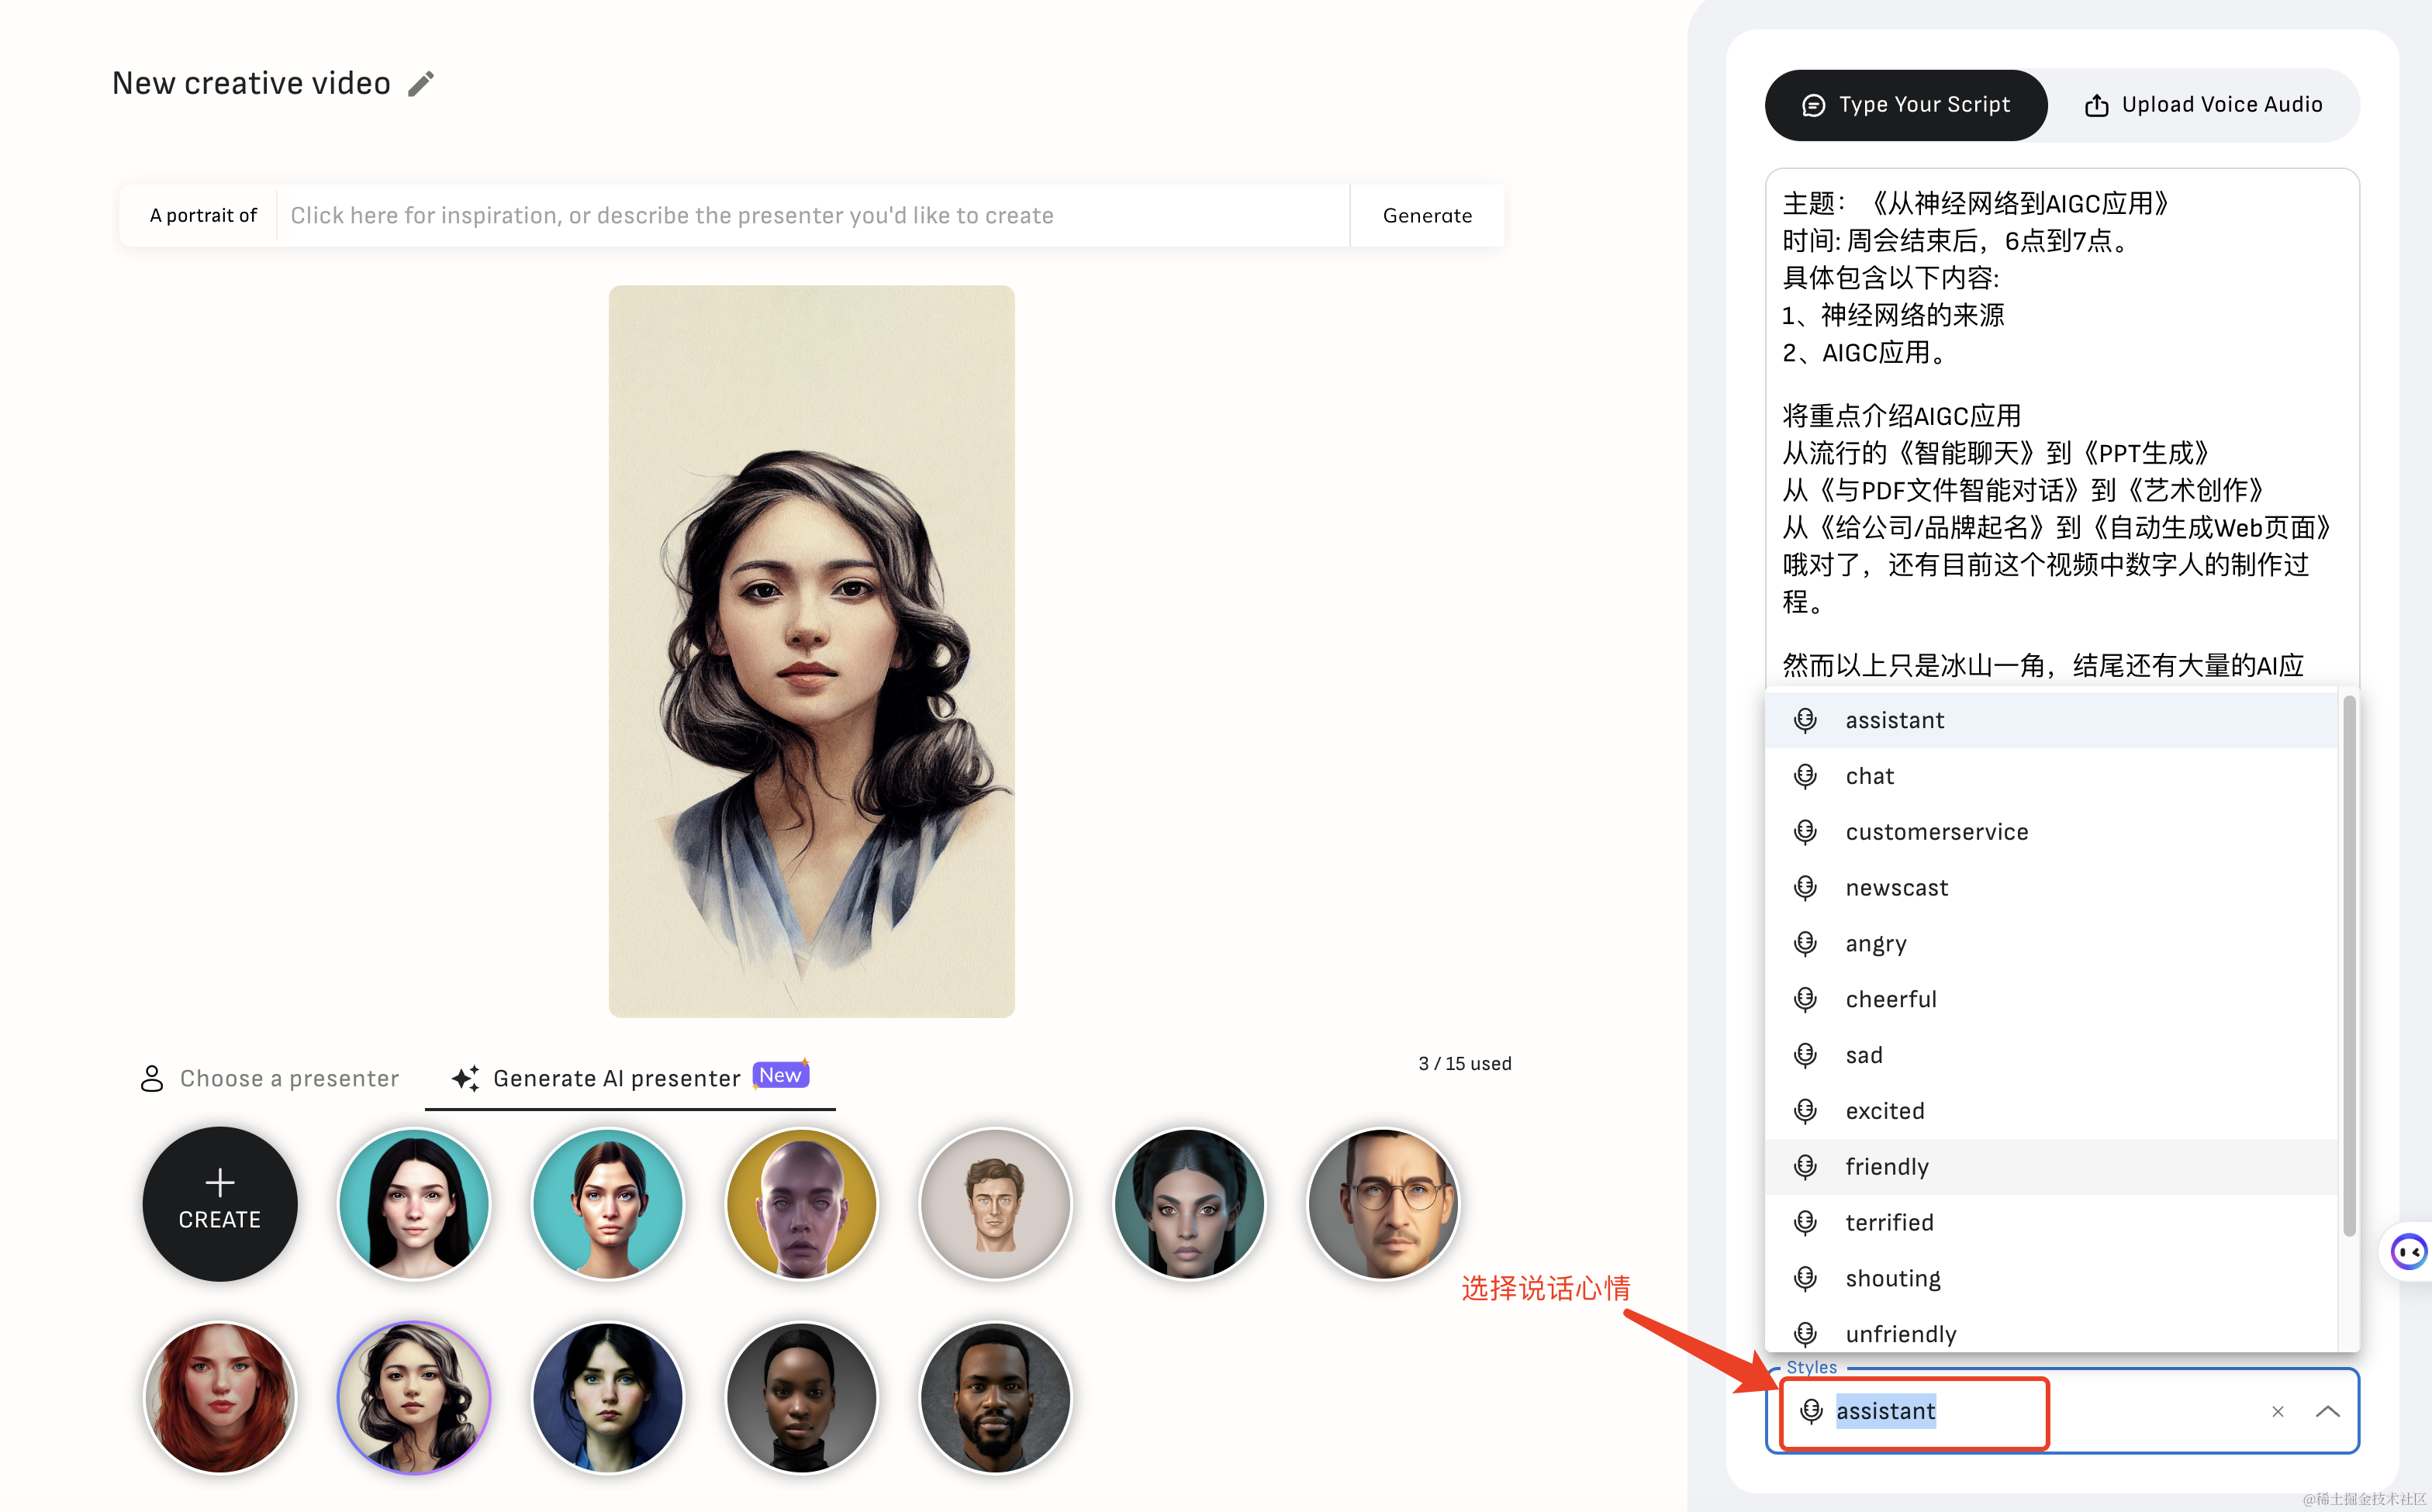The image size is (2432, 1512).
Task: Click the CREATE plus circle
Action: click(x=219, y=1203)
